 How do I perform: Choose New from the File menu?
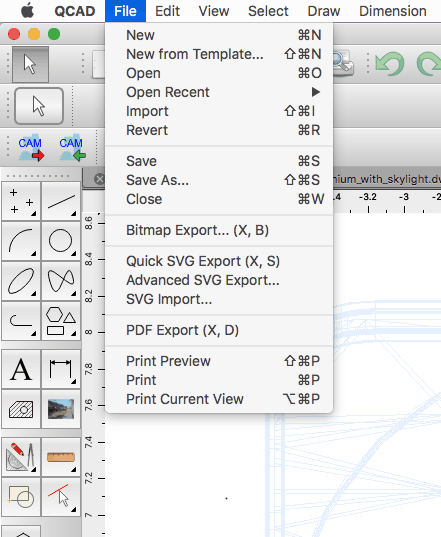[x=219, y=35]
